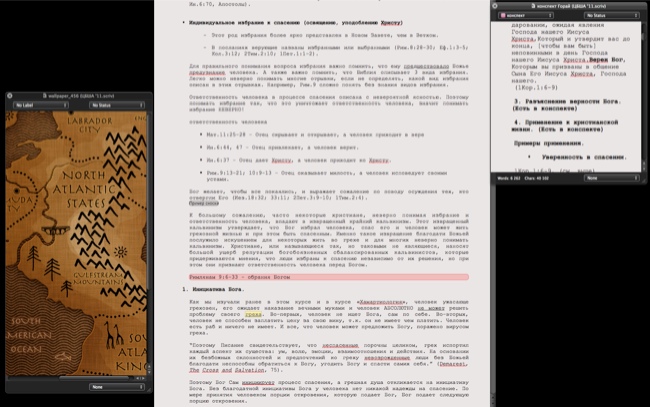
Task: Click the конспект Горай panel title text
Action: 571,6
